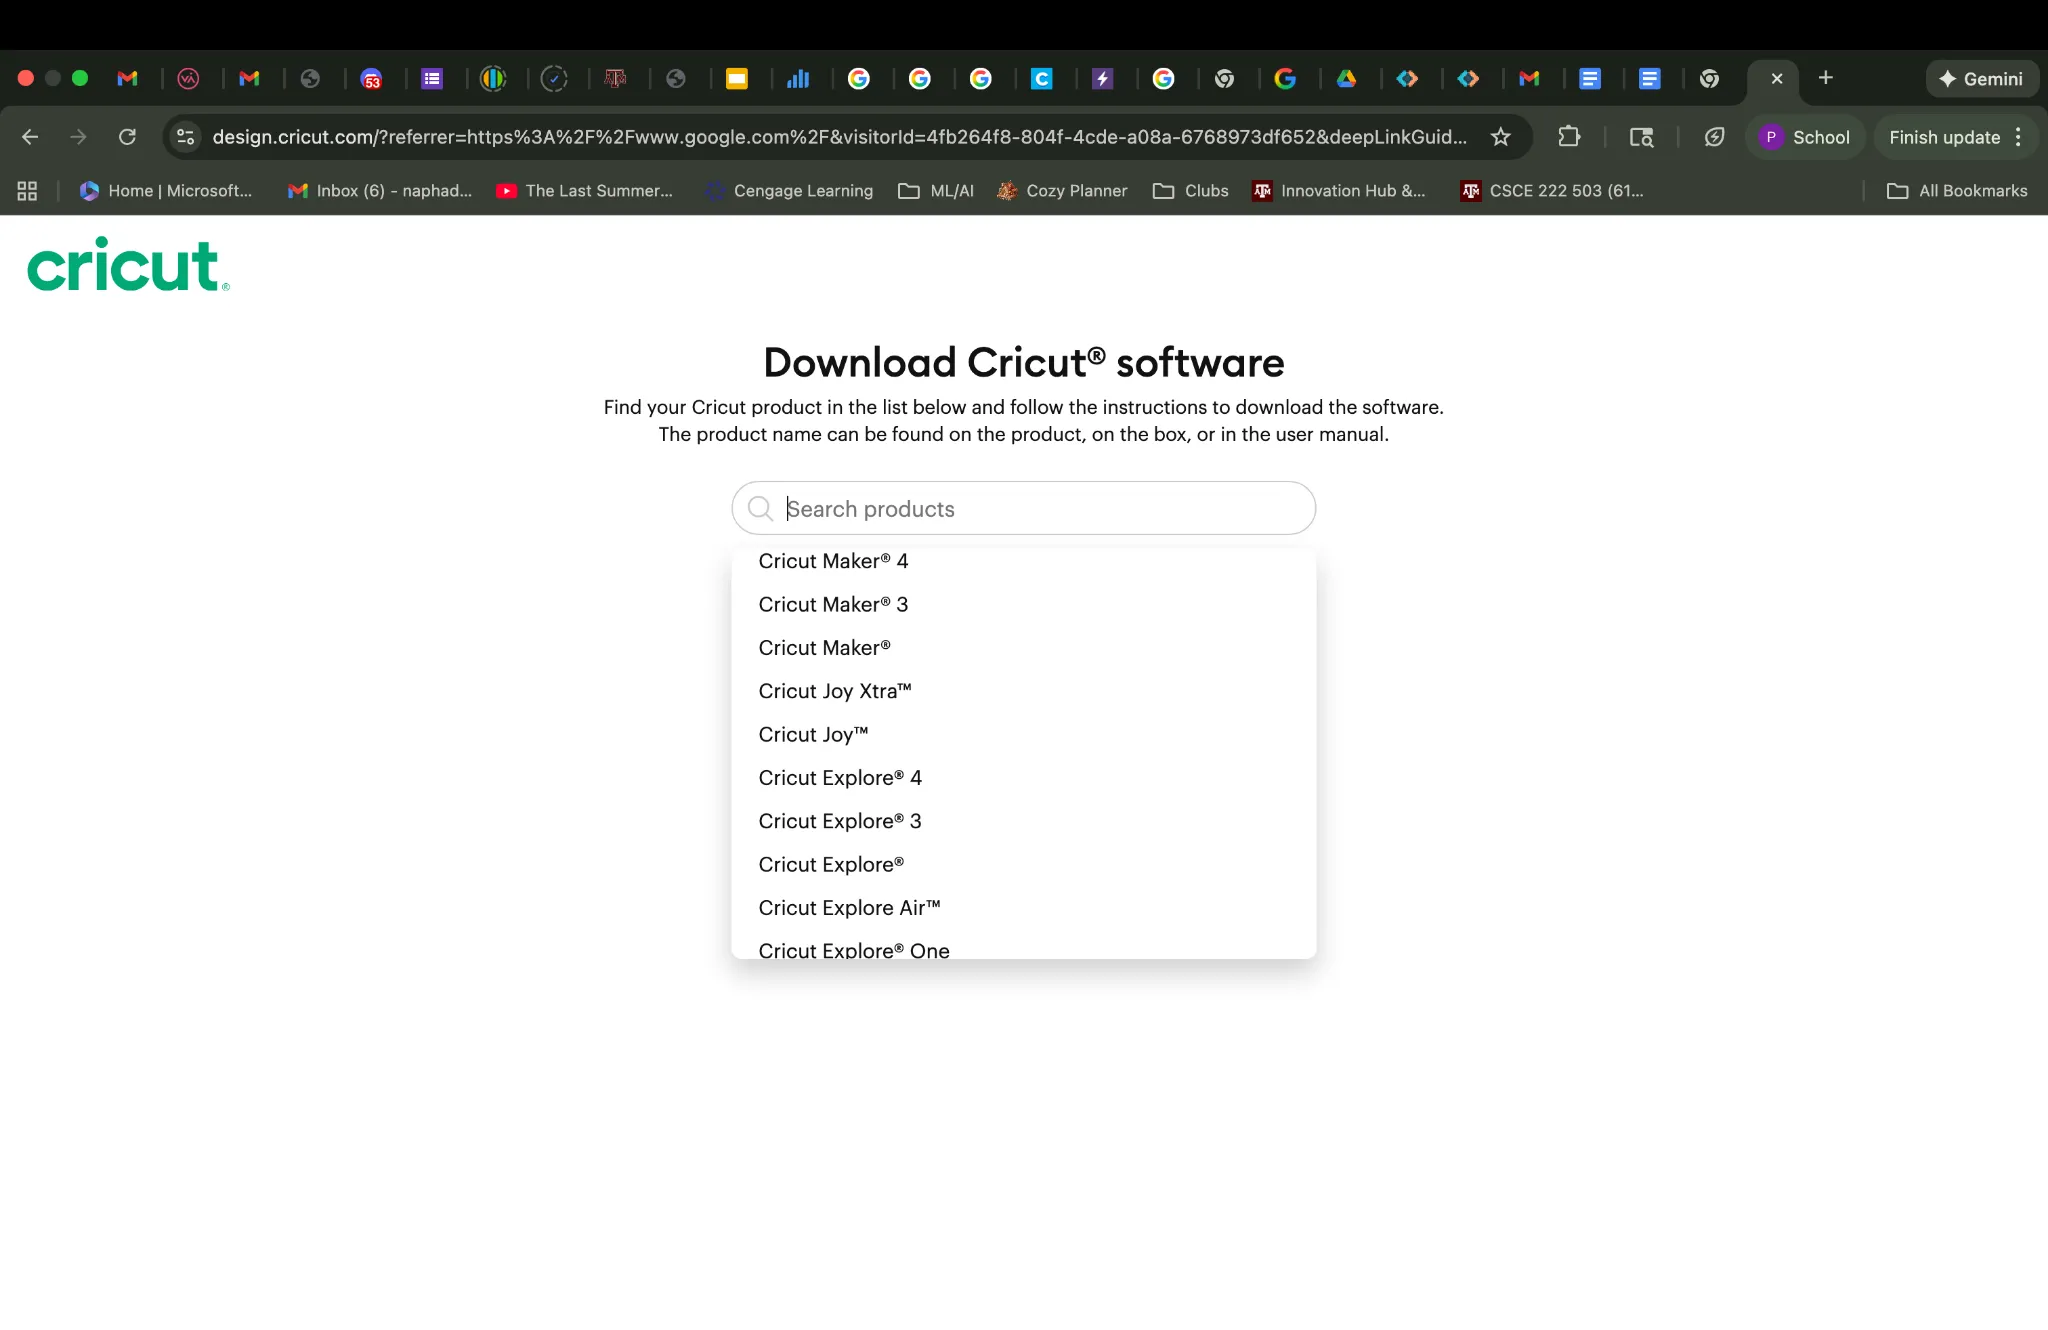Select Cricut Maker 4 from the list
2048x1330 pixels.
(1023, 561)
